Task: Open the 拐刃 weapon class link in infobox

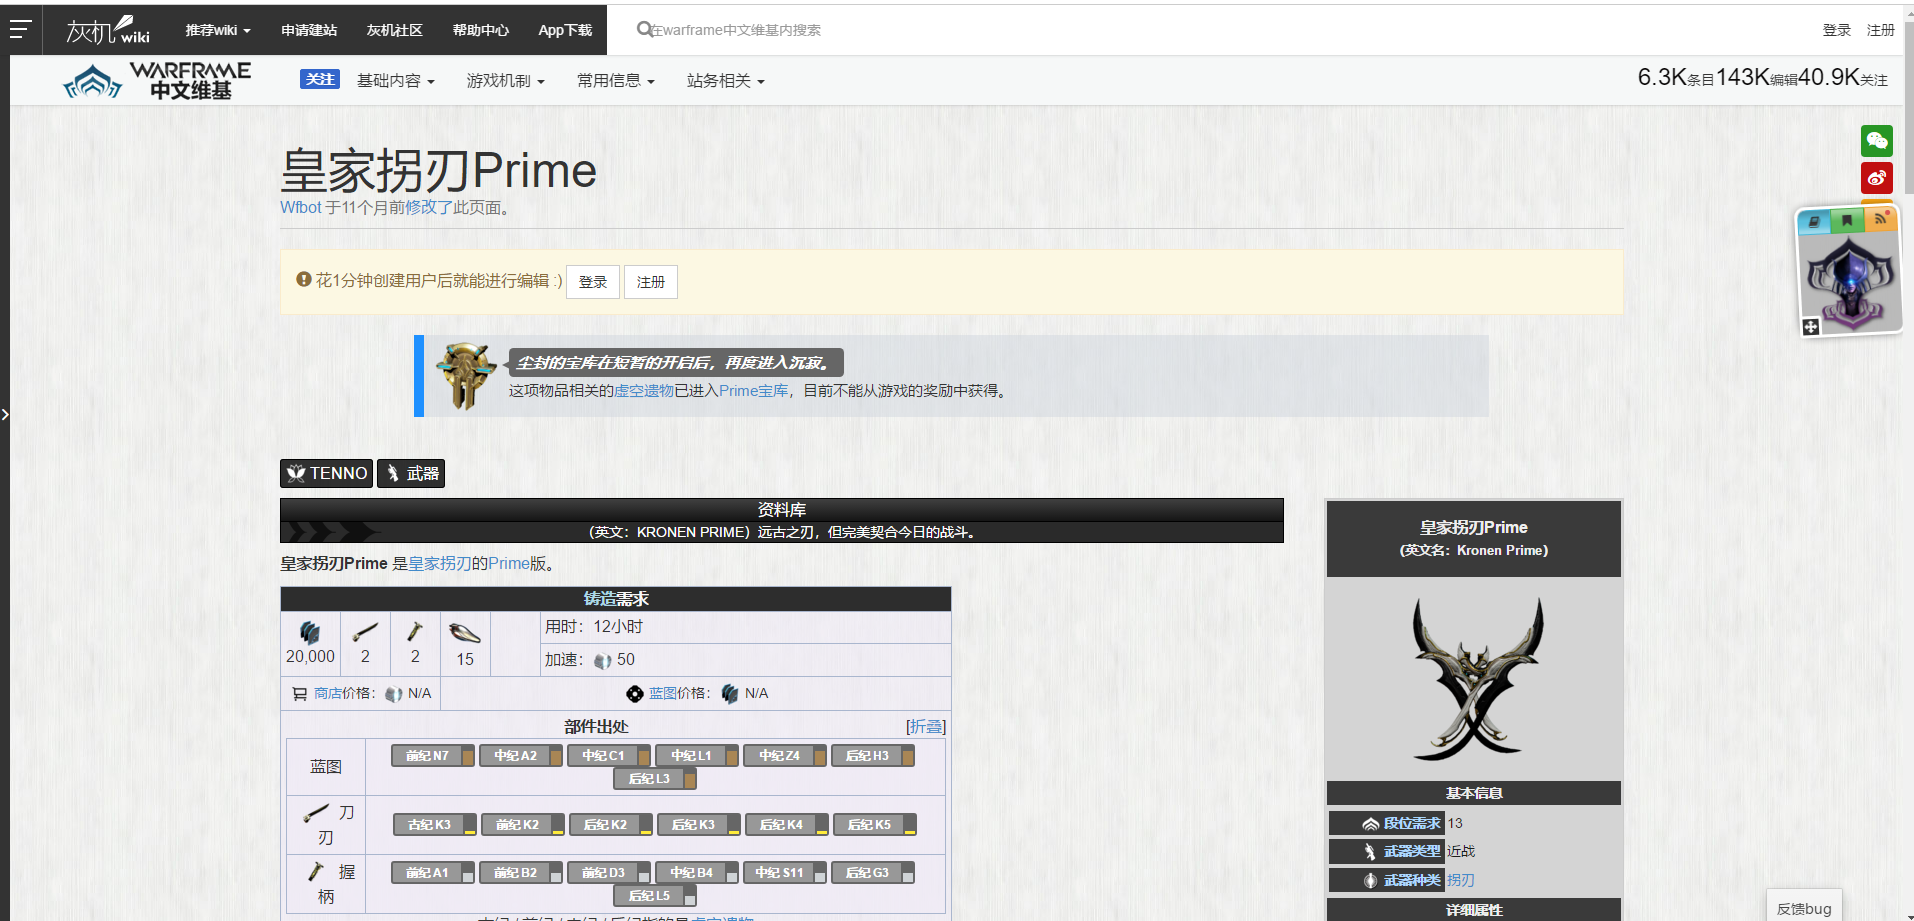Action: click(1461, 880)
